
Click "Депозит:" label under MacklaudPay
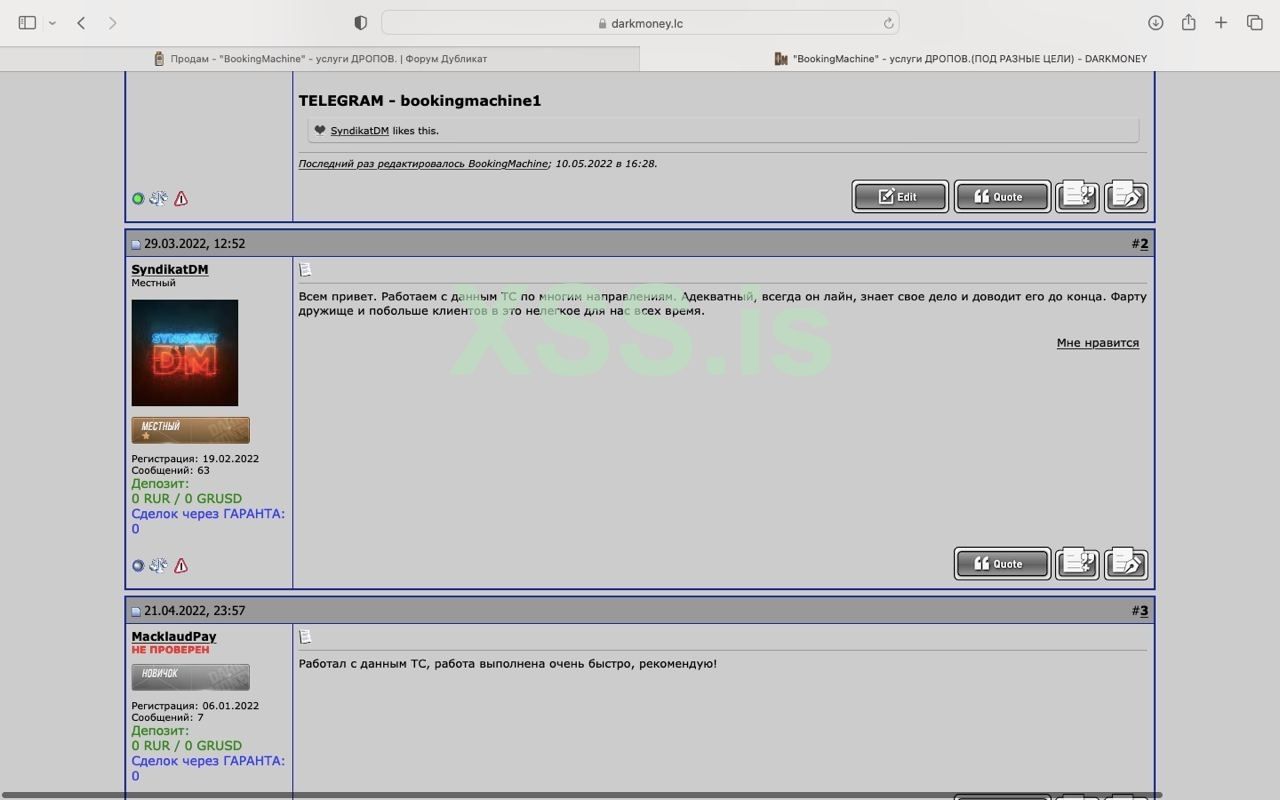(160, 731)
